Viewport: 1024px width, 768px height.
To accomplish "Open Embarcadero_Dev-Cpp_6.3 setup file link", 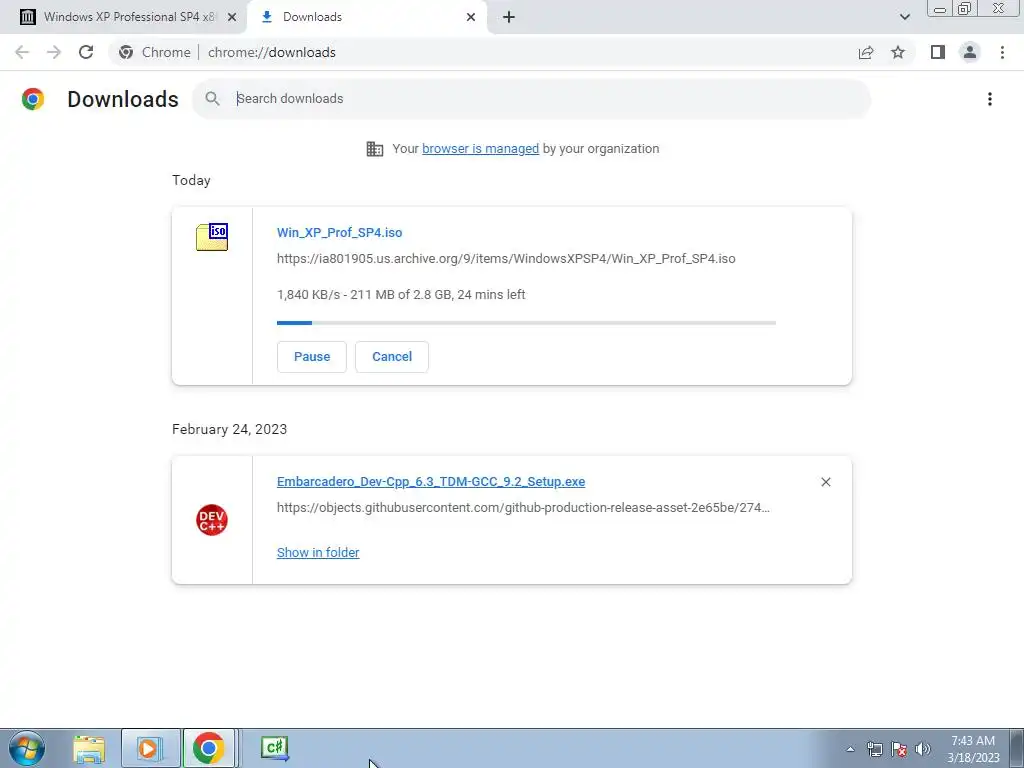I will tap(431, 482).
